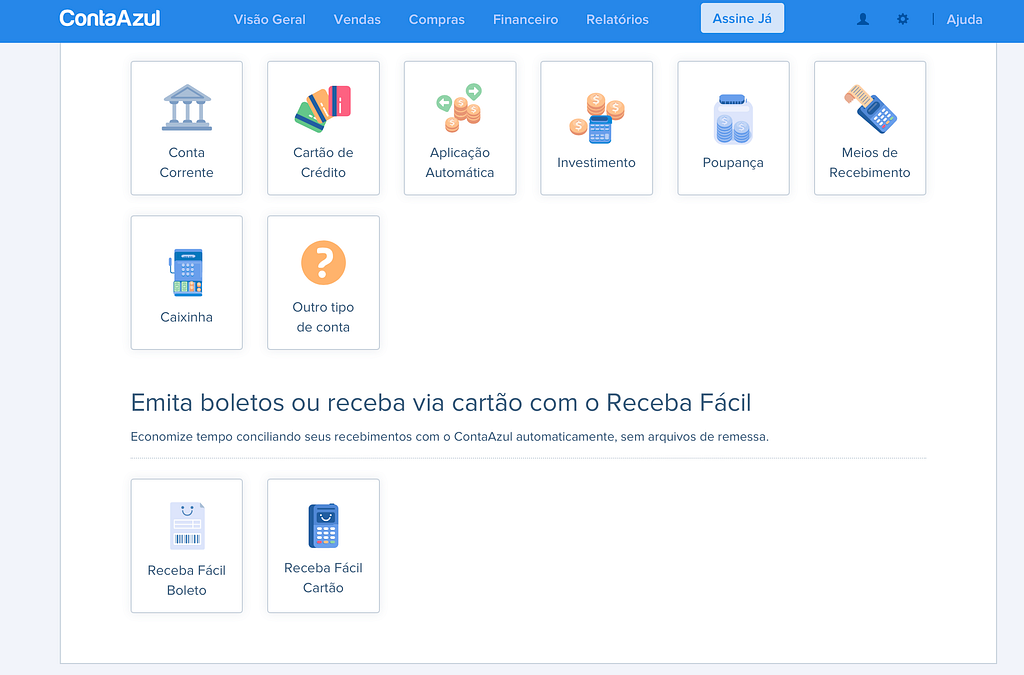
Task: Open the Visão Geral menu
Action: [x=270, y=20]
